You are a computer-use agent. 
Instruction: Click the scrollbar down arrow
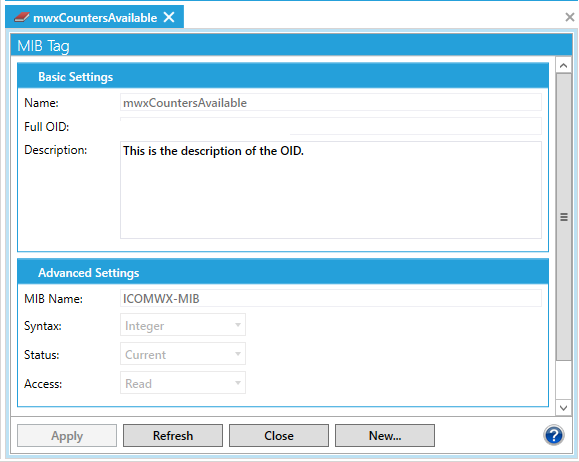click(563, 408)
